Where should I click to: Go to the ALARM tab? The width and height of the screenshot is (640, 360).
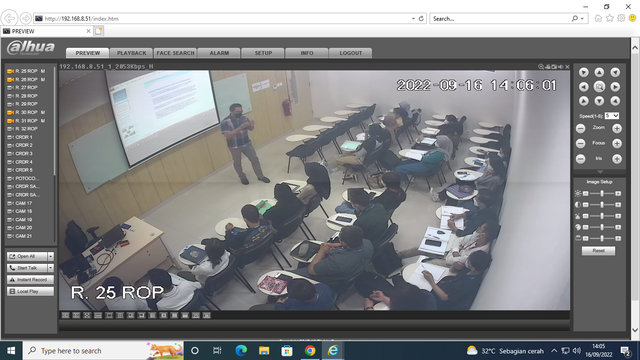pyautogui.click(x=219, y=53)
